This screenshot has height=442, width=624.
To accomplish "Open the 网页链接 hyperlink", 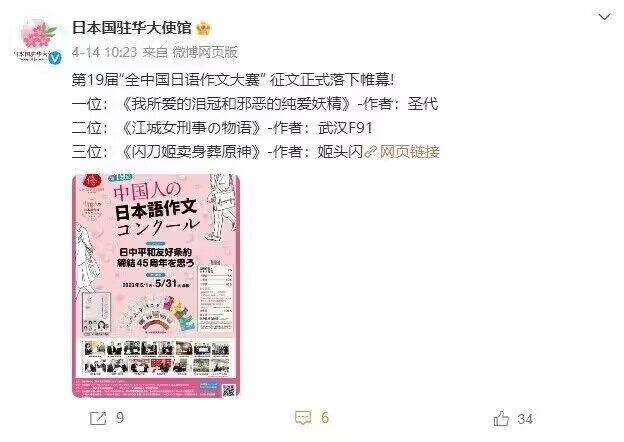I will tap(410, 152).
